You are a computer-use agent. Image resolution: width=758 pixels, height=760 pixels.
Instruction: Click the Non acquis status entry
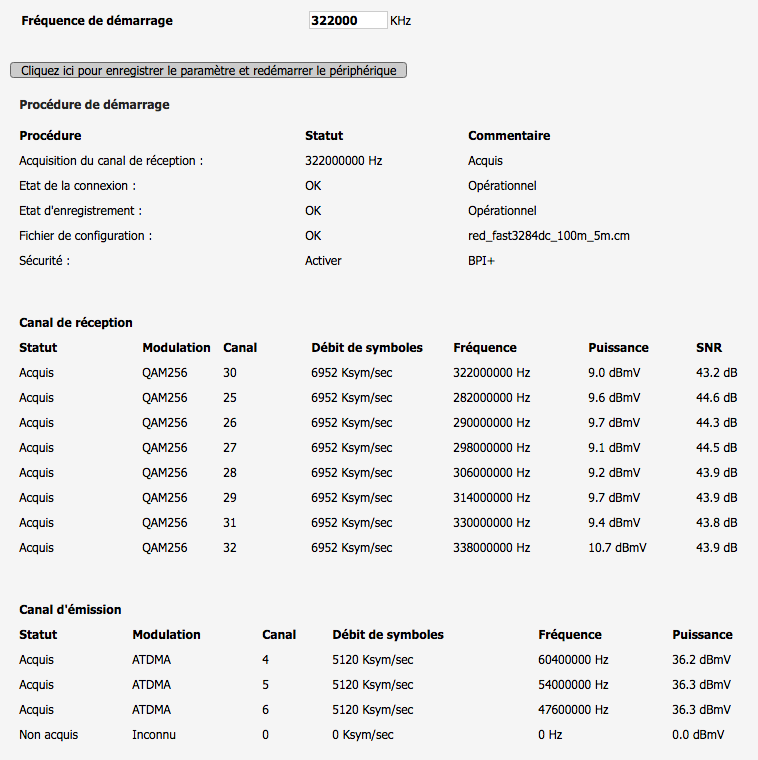(x=48, y=735)
